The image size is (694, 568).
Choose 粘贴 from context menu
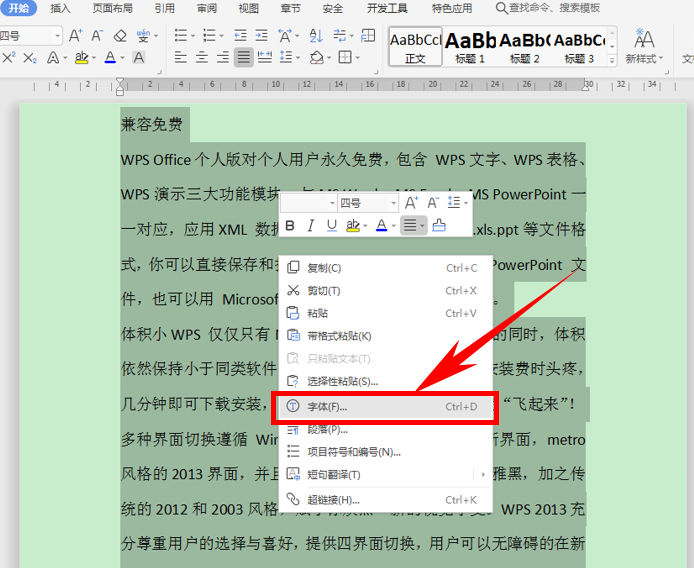pos(386,313)
